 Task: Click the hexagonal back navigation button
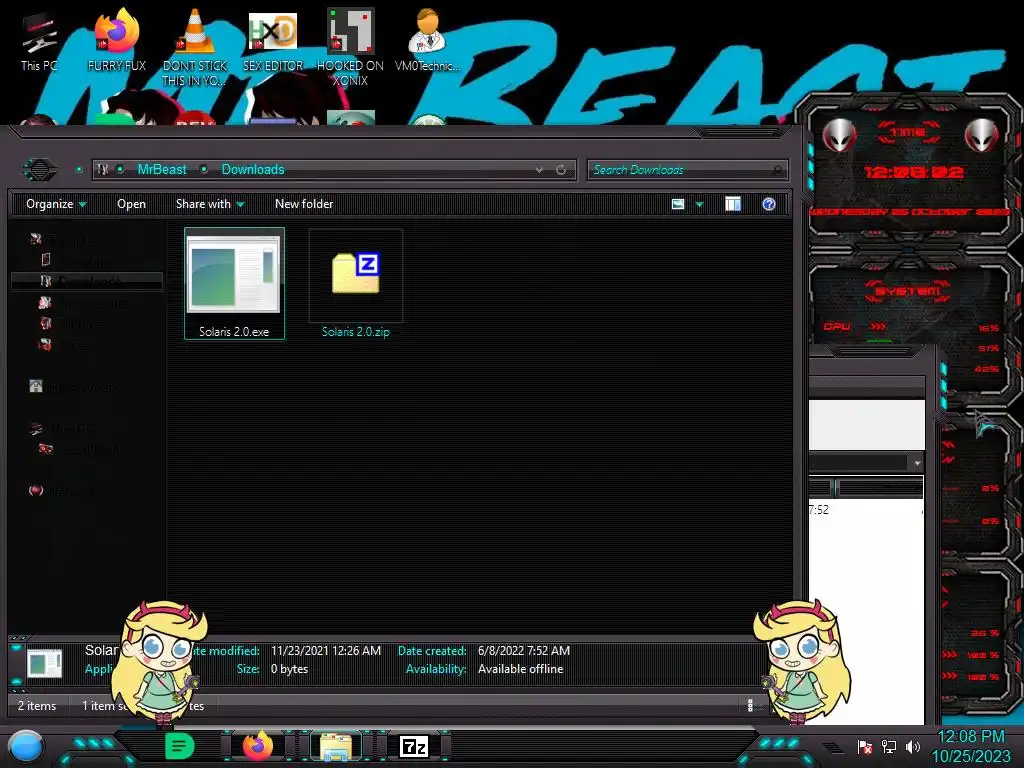click(40, 170)
